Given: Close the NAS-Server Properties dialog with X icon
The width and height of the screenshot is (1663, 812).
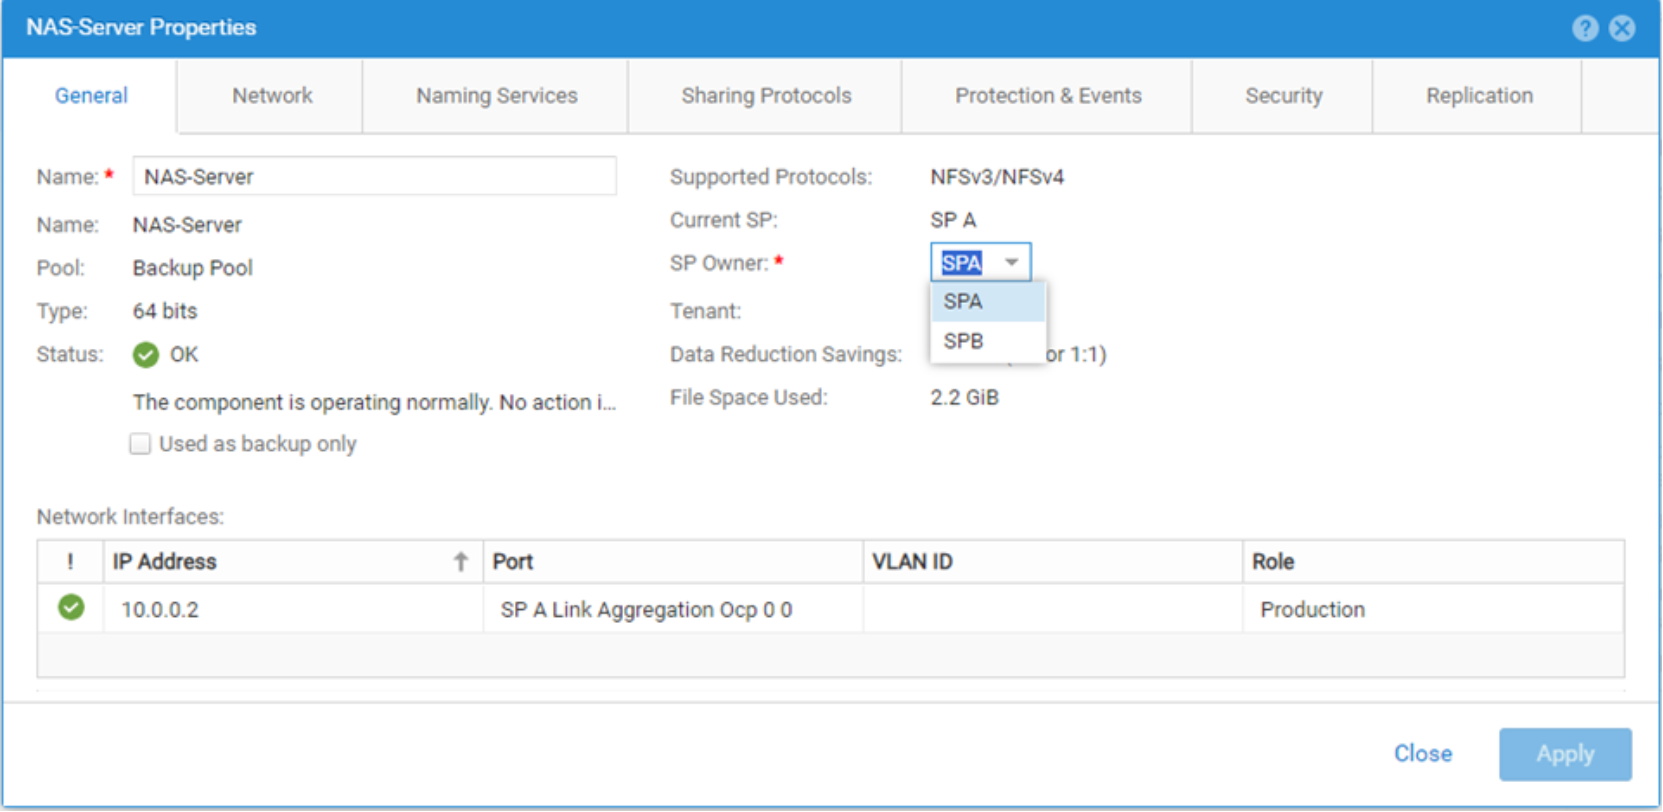Looking at the screenshot, I should [x=1622, y=28].
